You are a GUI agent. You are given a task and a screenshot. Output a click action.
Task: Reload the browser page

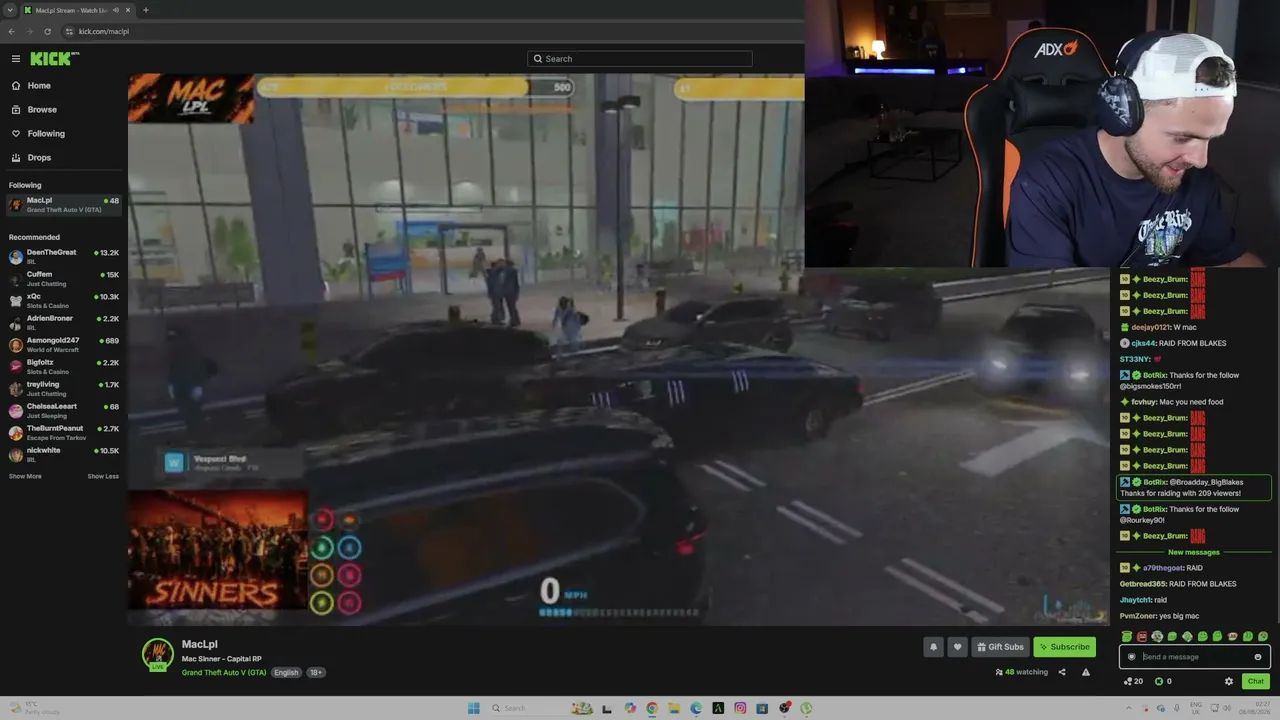tap(47, 31)
